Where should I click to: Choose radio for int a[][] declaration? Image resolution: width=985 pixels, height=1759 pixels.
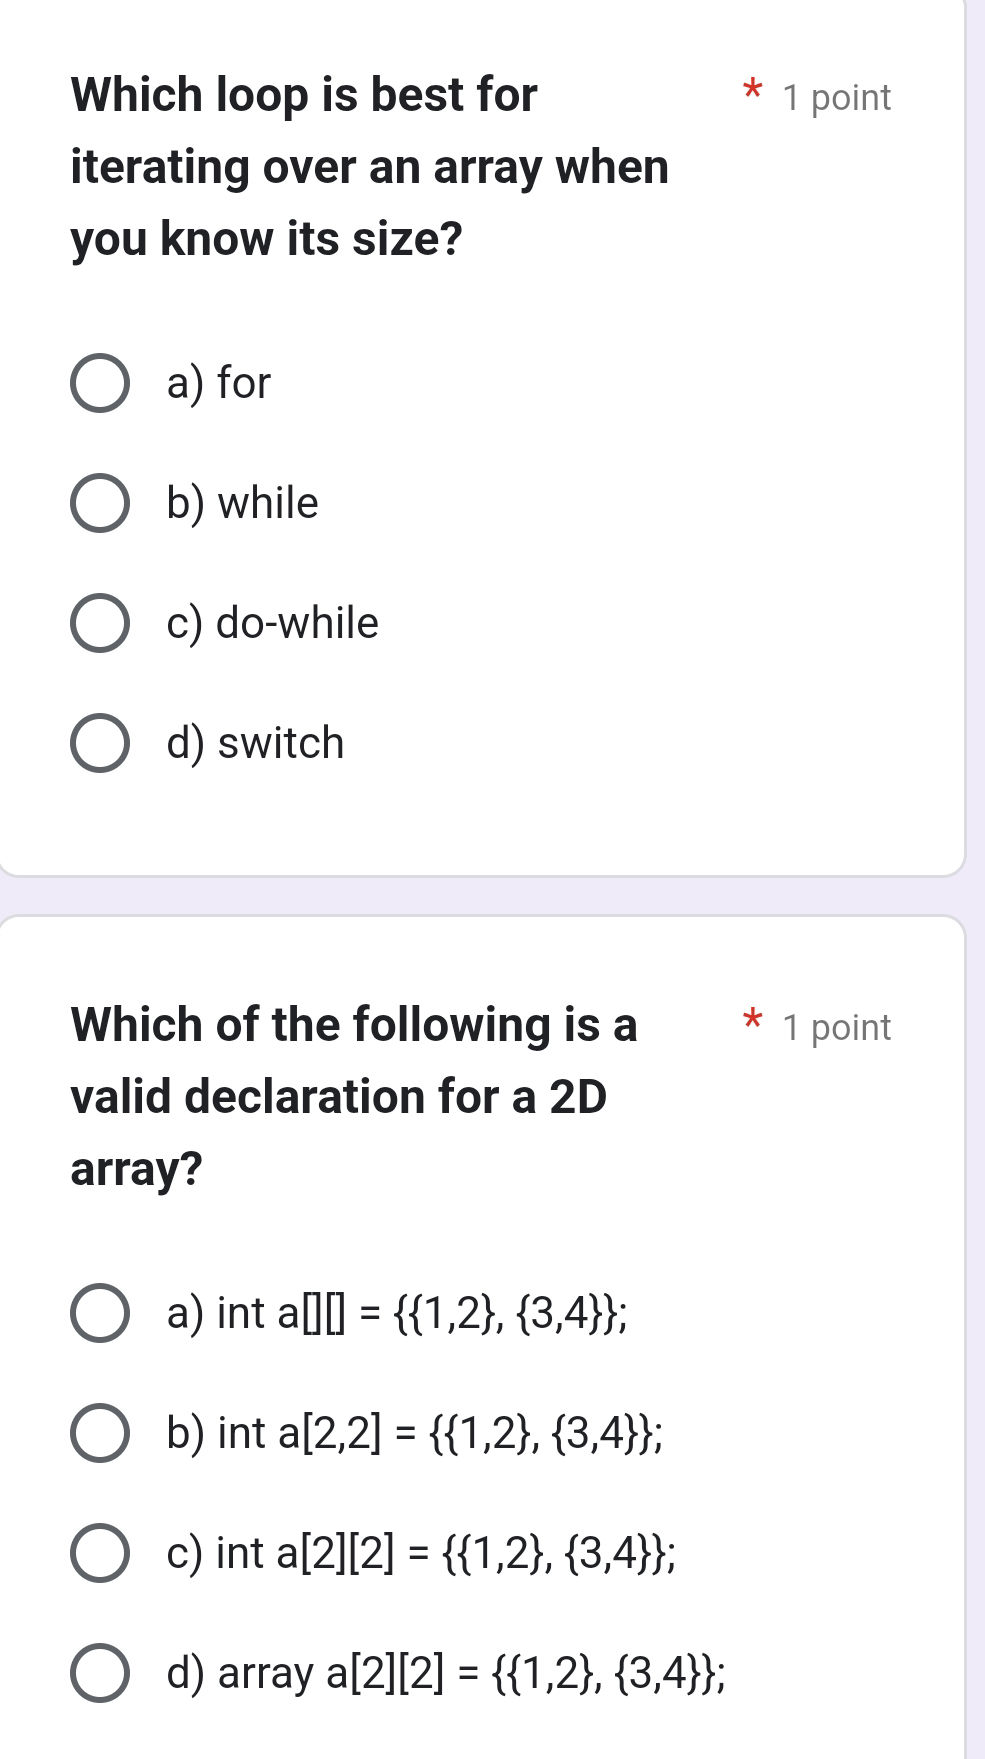100,1313
